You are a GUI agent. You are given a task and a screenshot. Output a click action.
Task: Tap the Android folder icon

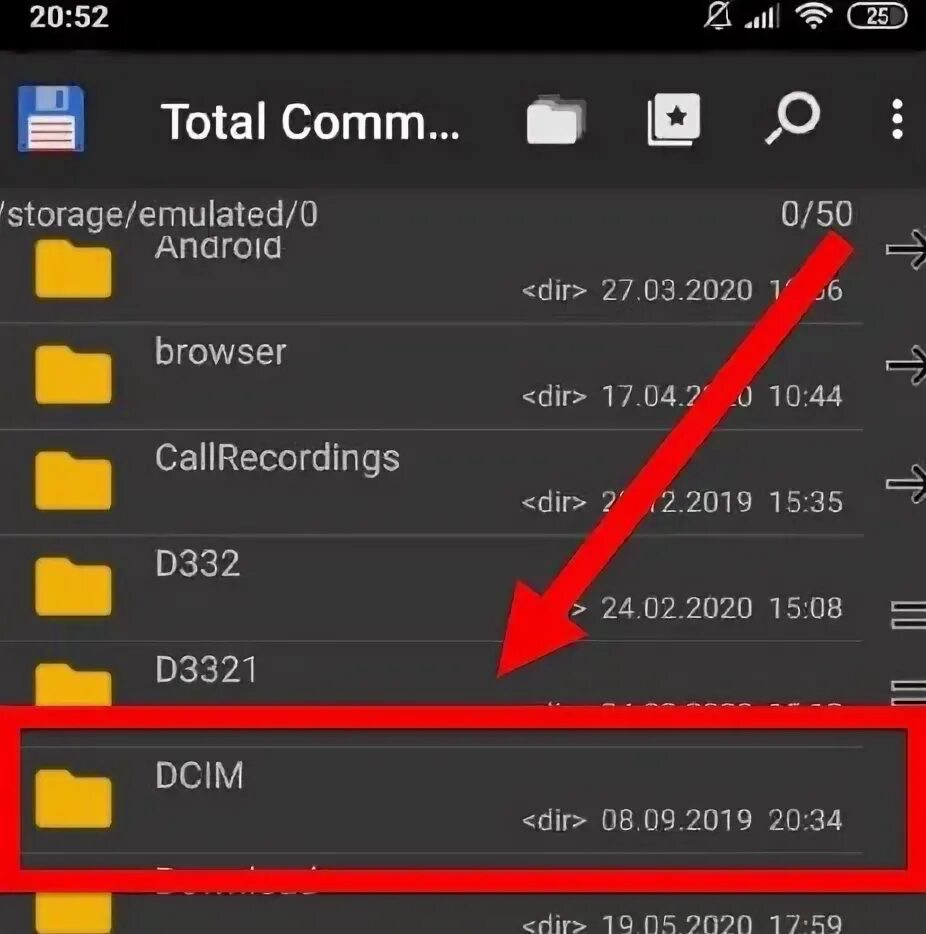73,269
